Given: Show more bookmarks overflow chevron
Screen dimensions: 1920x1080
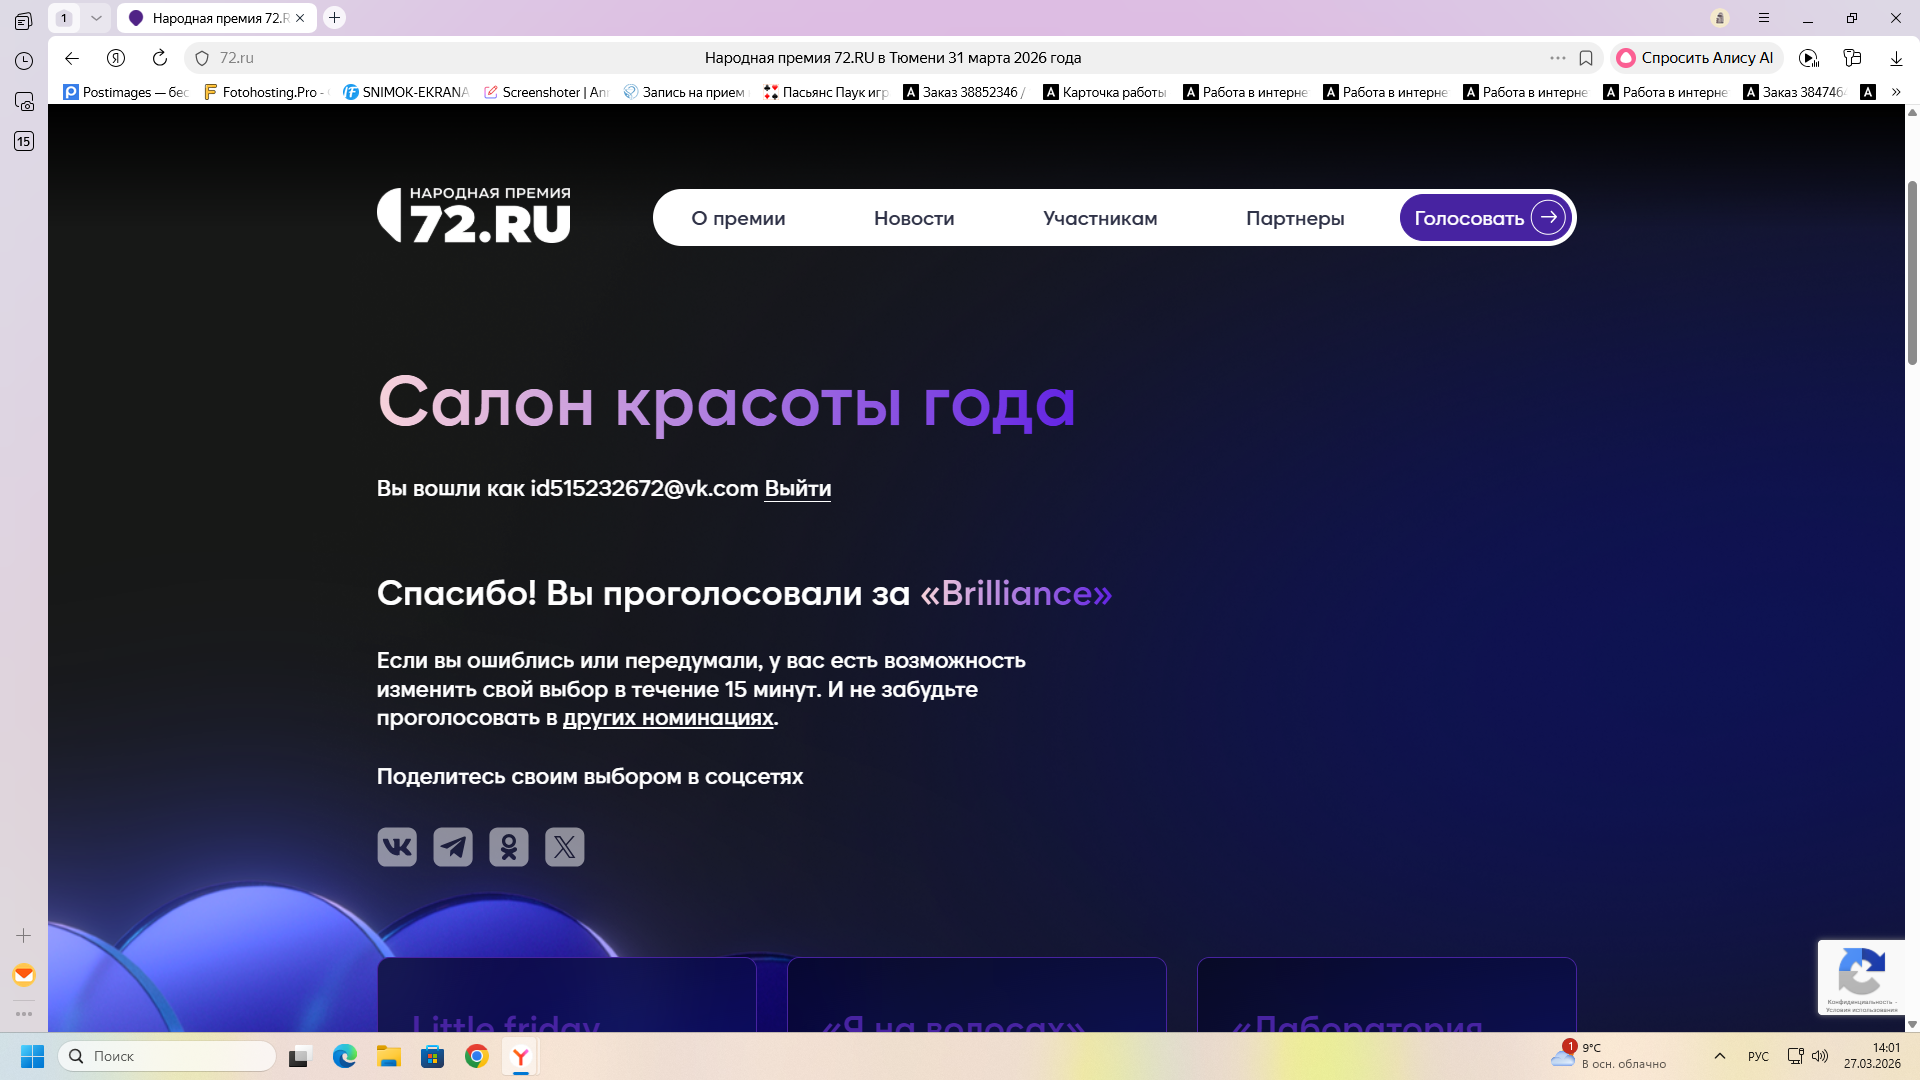Looking at the screenshot, I should point(1896,92).
